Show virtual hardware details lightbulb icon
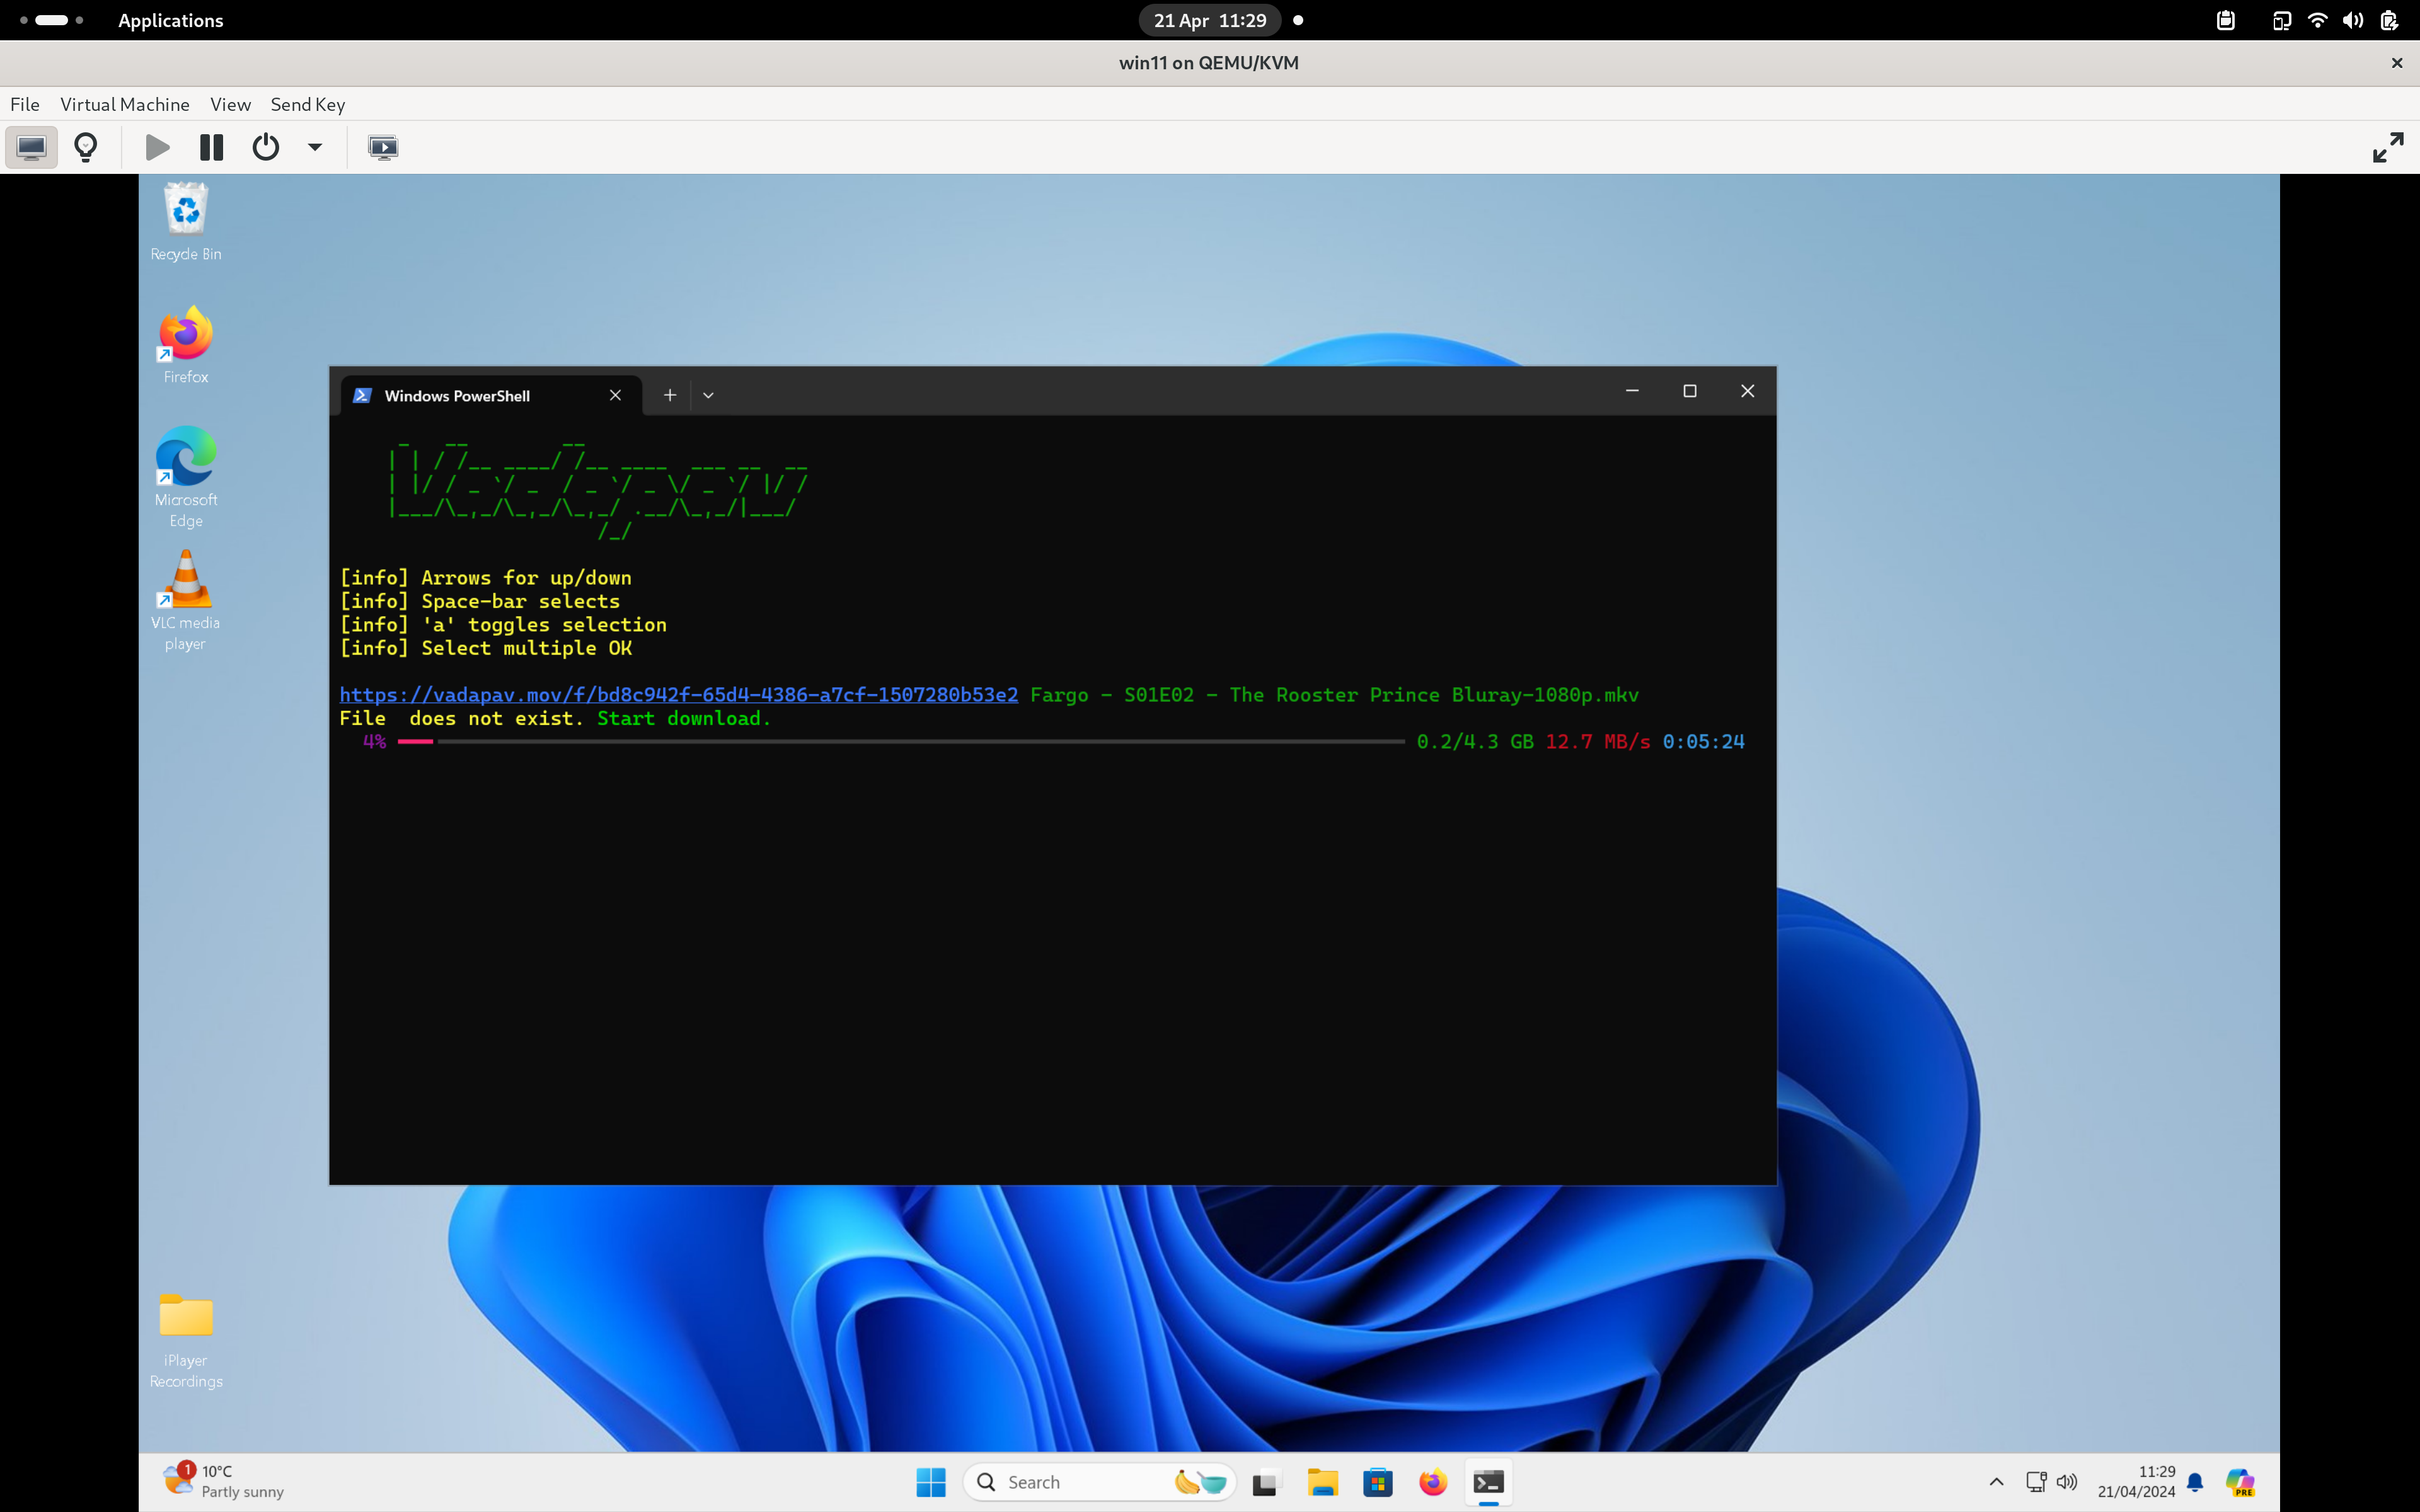 click(x=86, y=147)
